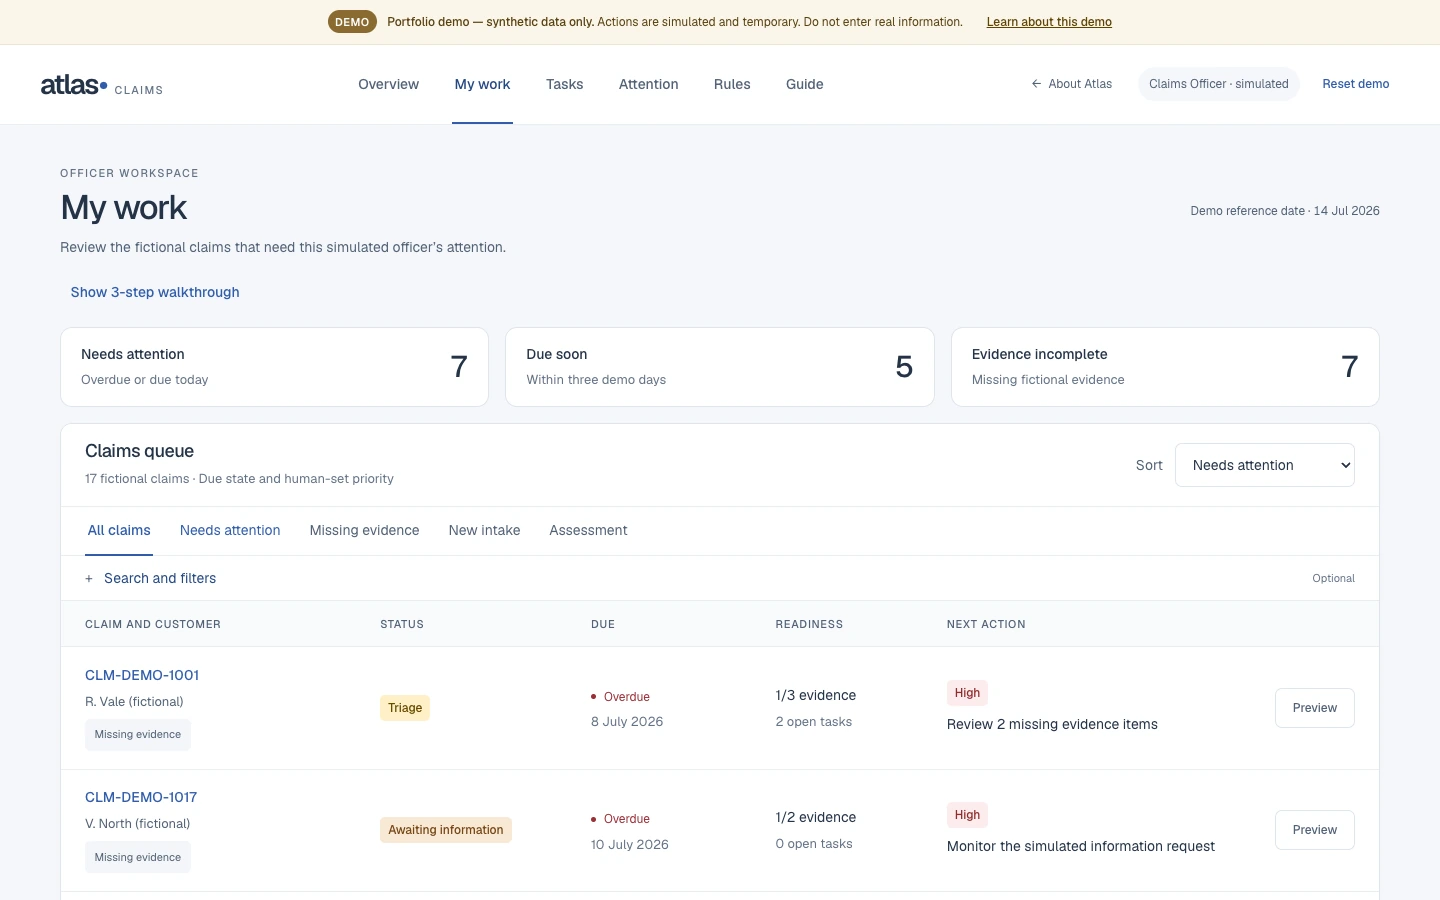The image size is (1440, 900).
Task: Open the Sort dropdown showing Needs attention
Action: pos(1265,465)
